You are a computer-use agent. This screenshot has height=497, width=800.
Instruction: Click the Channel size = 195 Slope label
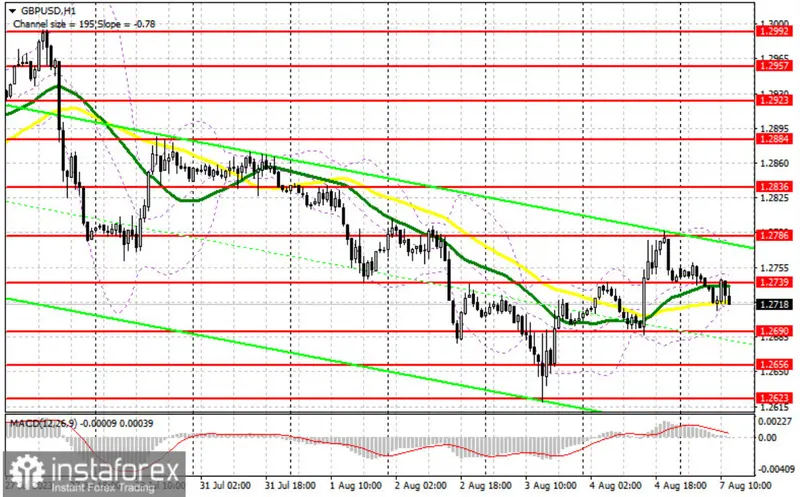[84, 24]
